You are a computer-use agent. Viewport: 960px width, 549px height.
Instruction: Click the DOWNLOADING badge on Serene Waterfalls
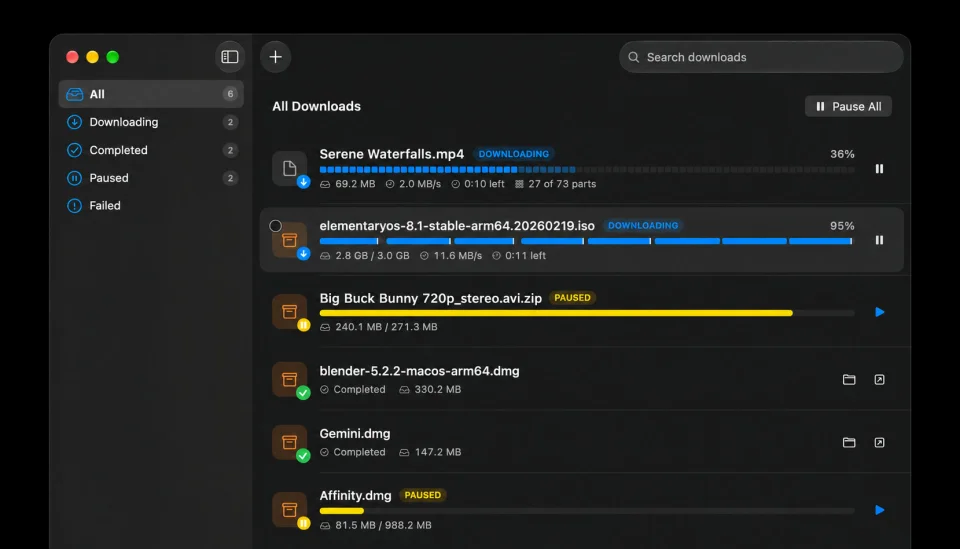click(514, 154)
